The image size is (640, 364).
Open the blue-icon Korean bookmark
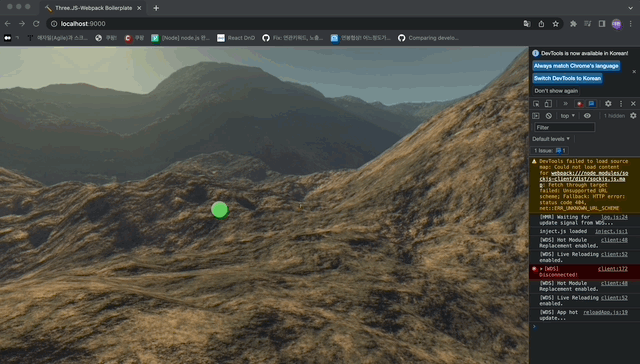click(361, 38)
